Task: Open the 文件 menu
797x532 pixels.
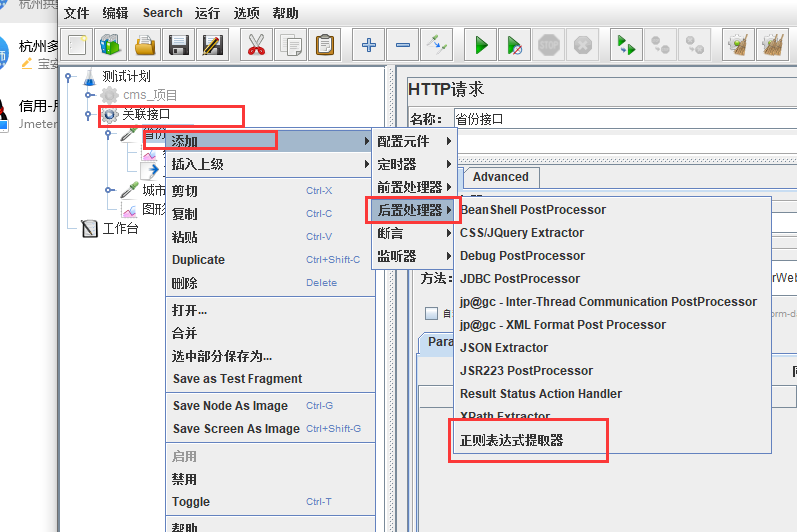Action: pyautogui.click(x=76, y=13)
